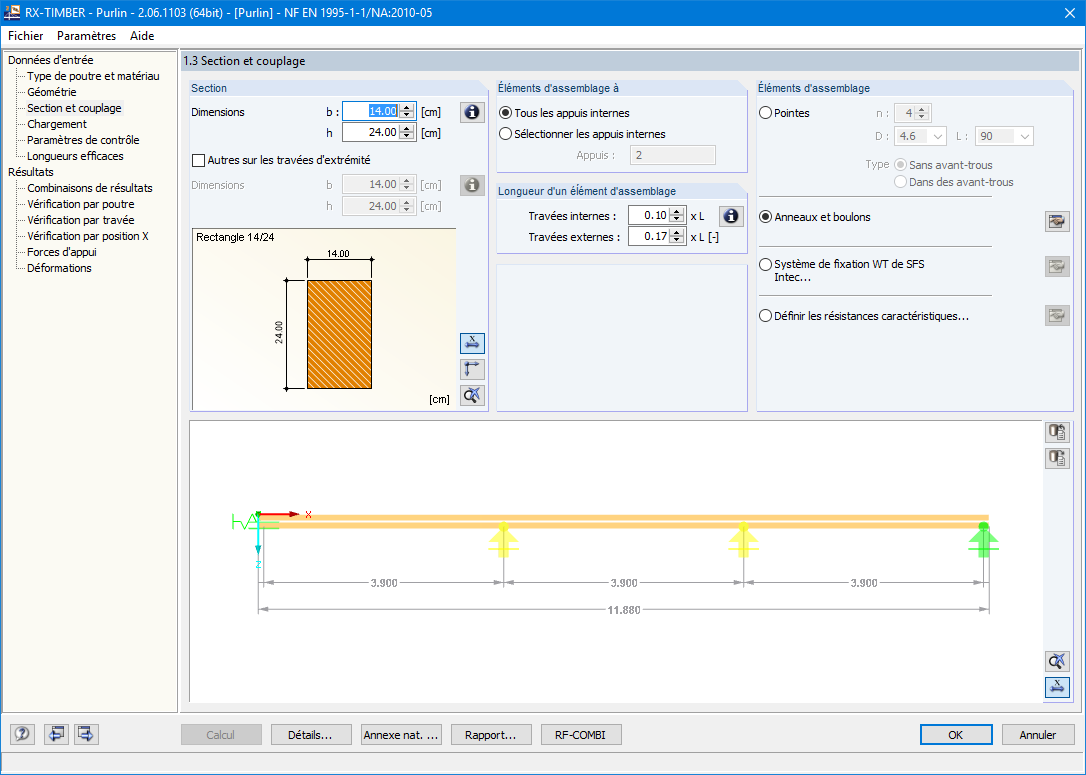1086x775 pixels.
Task: Click the Travées internes value field
Action: tap(649, 215)
